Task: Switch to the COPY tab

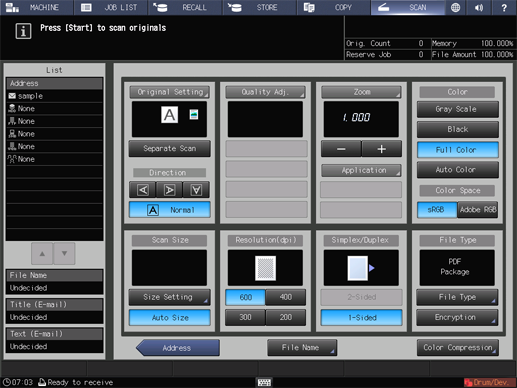Action: point(333,7)
